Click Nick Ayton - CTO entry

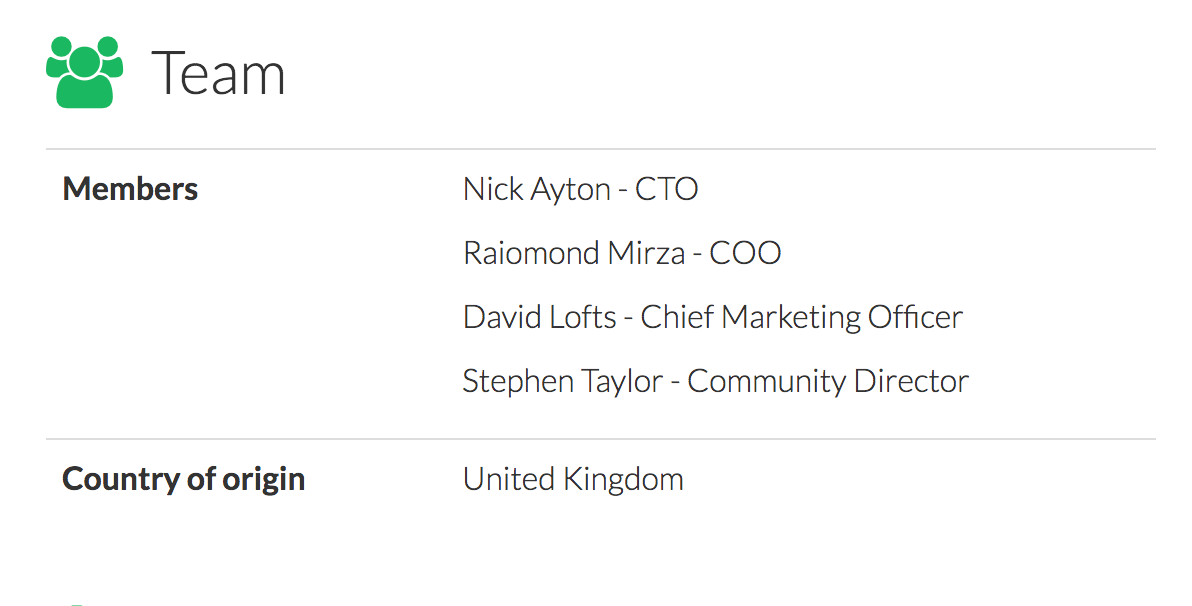tap(581, 189)
